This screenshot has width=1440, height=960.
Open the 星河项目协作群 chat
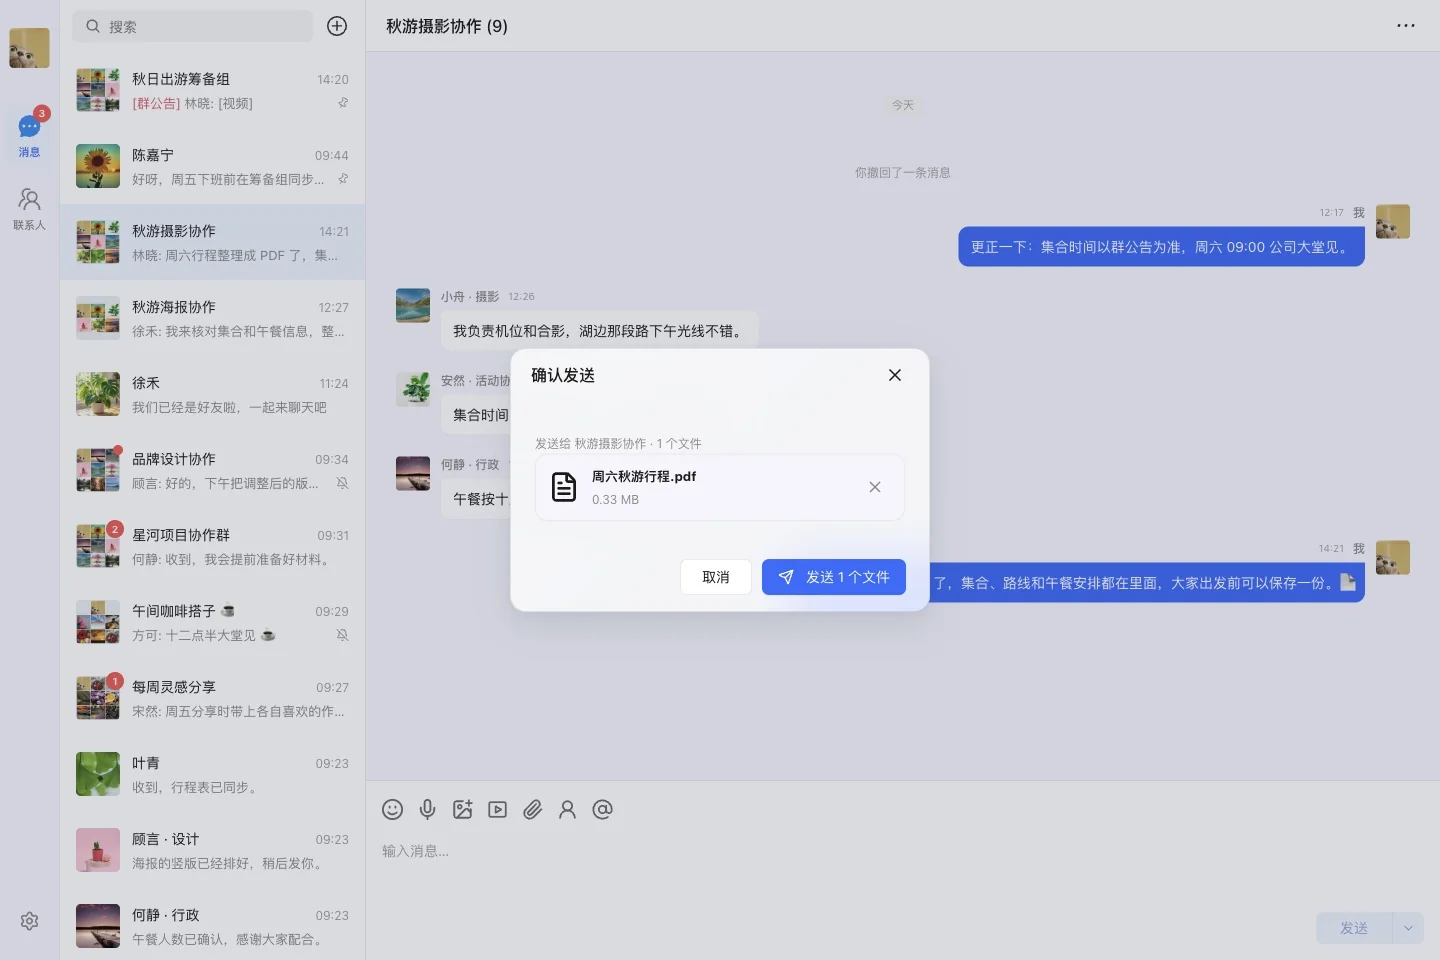tap(212, 546)
